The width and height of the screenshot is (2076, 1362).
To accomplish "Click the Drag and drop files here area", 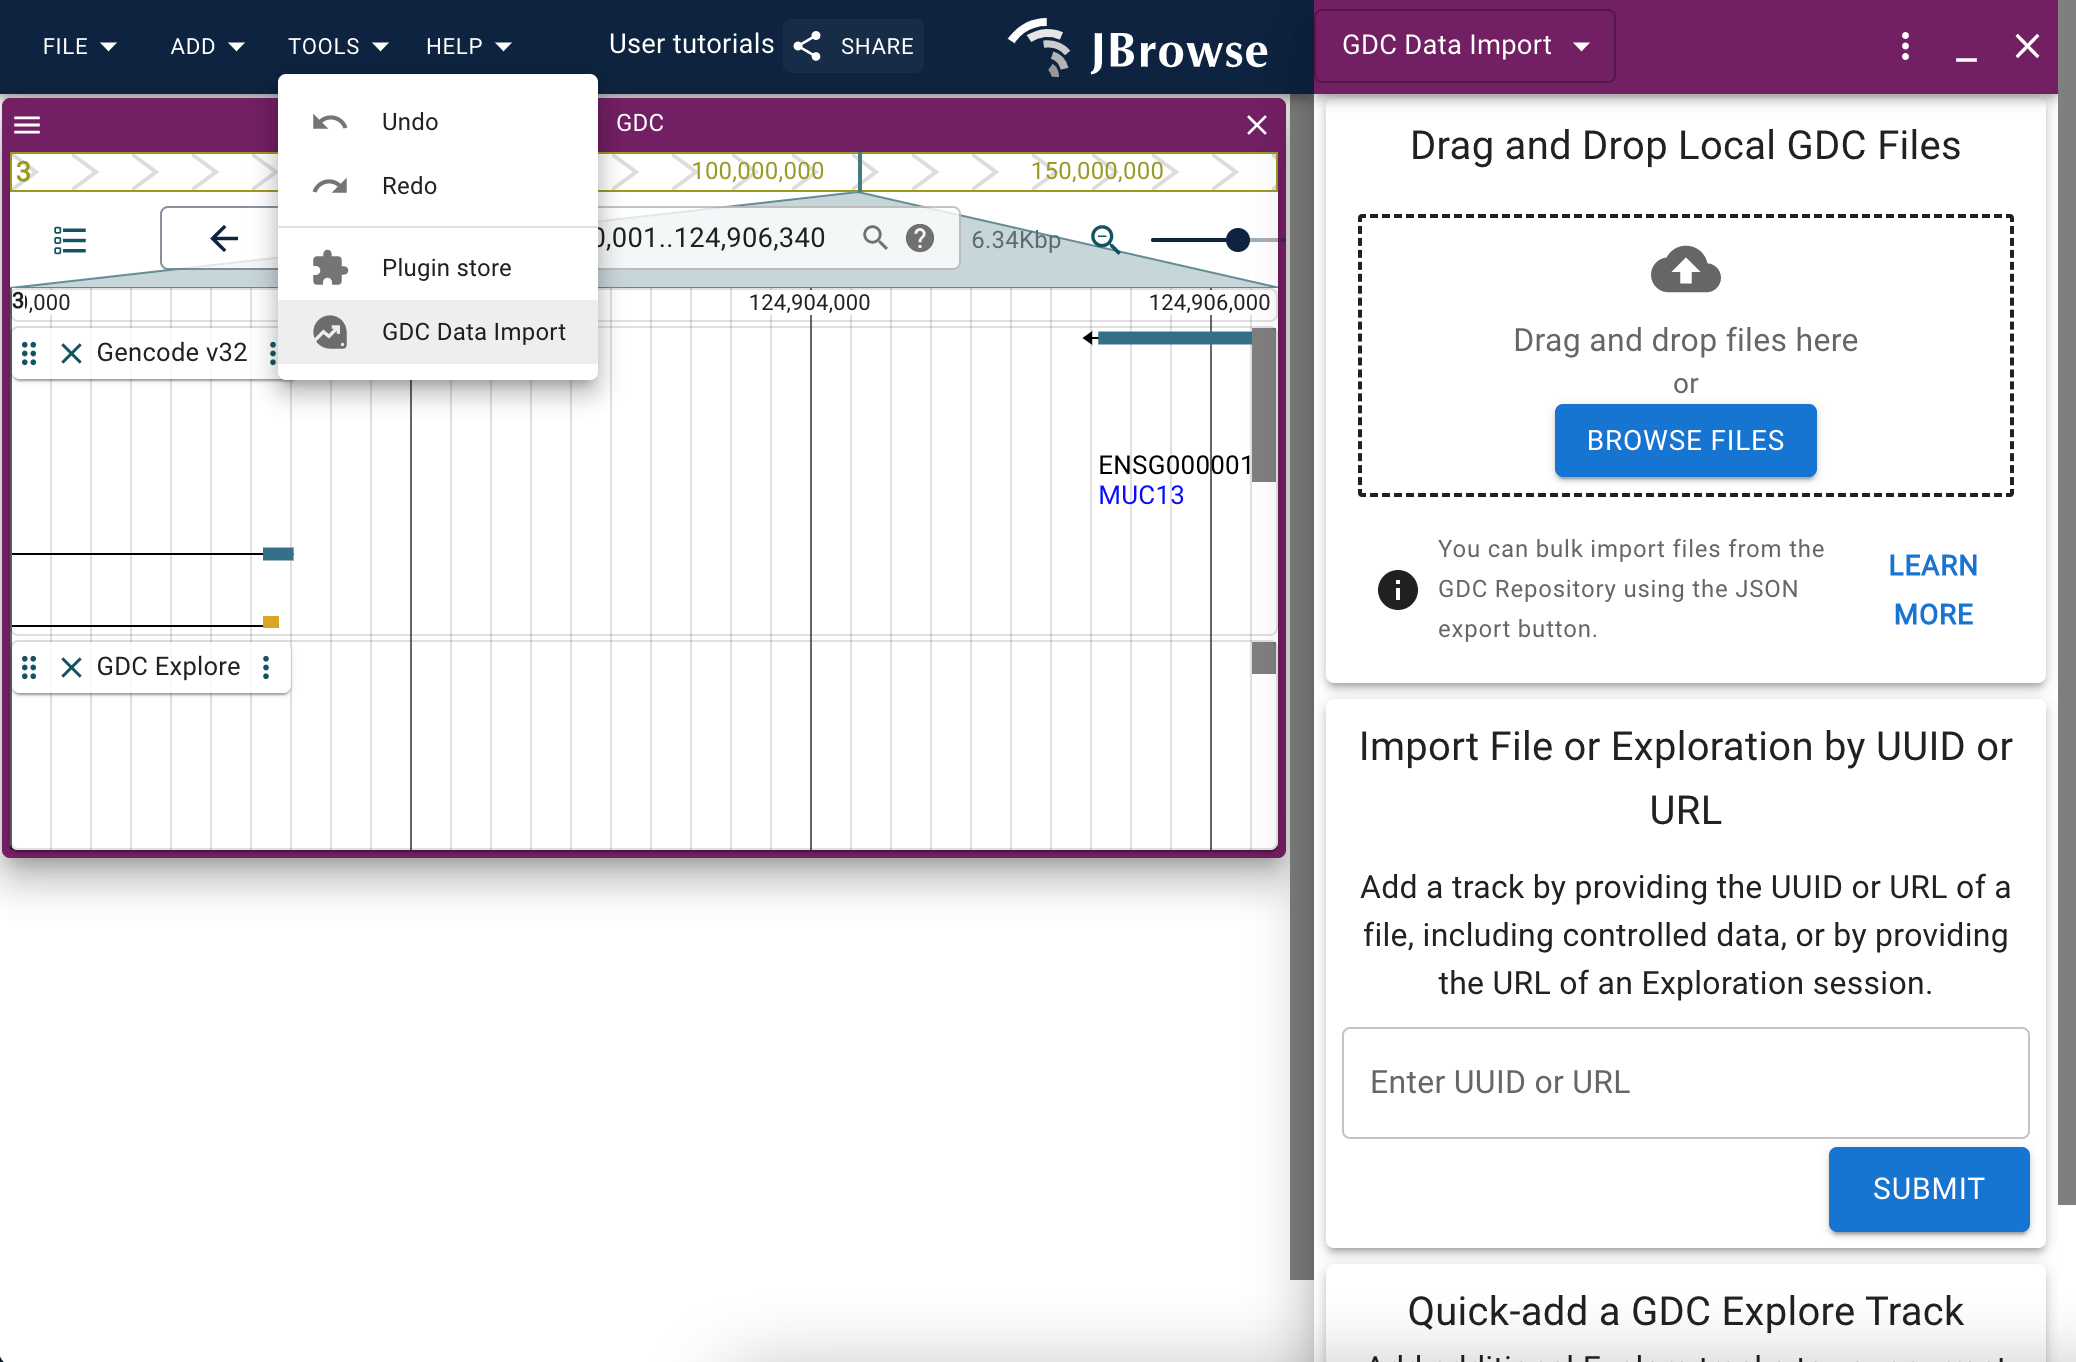I will [x=1686, y=355].
